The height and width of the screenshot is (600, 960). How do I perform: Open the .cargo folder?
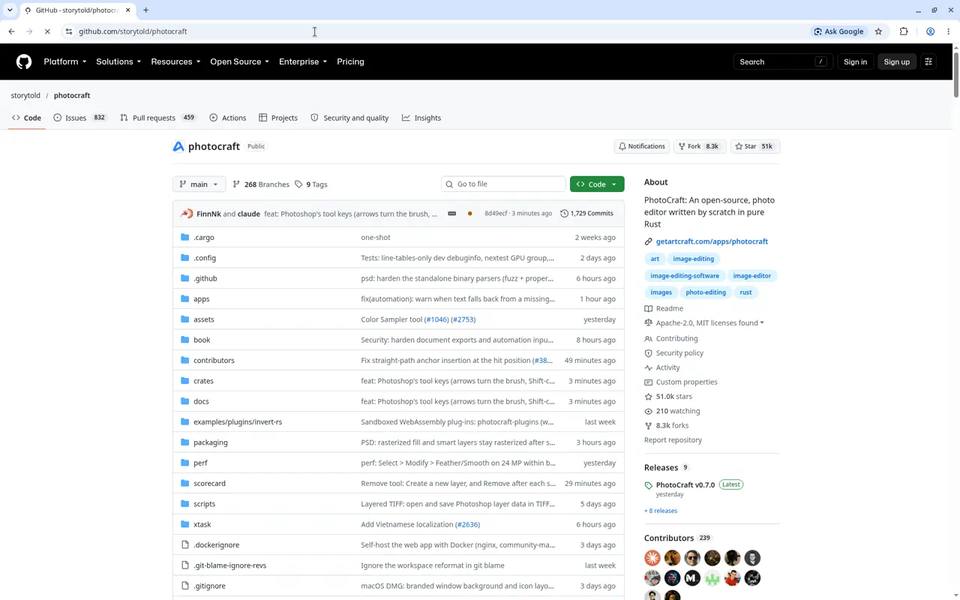[x=204, y=237]
